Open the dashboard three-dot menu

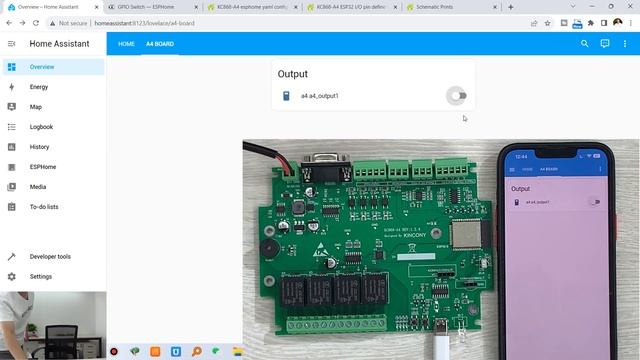(624, 43)
